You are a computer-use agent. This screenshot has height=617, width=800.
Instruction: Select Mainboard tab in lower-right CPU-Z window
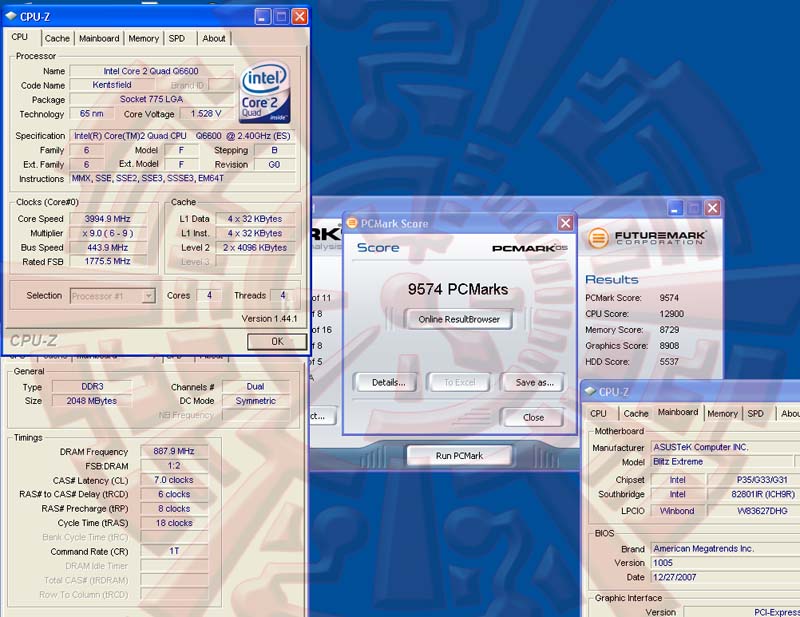pos(678,412)
